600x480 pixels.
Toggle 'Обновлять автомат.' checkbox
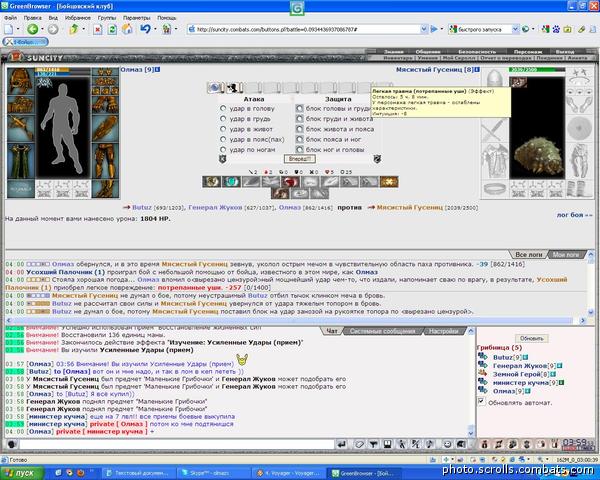481,402
